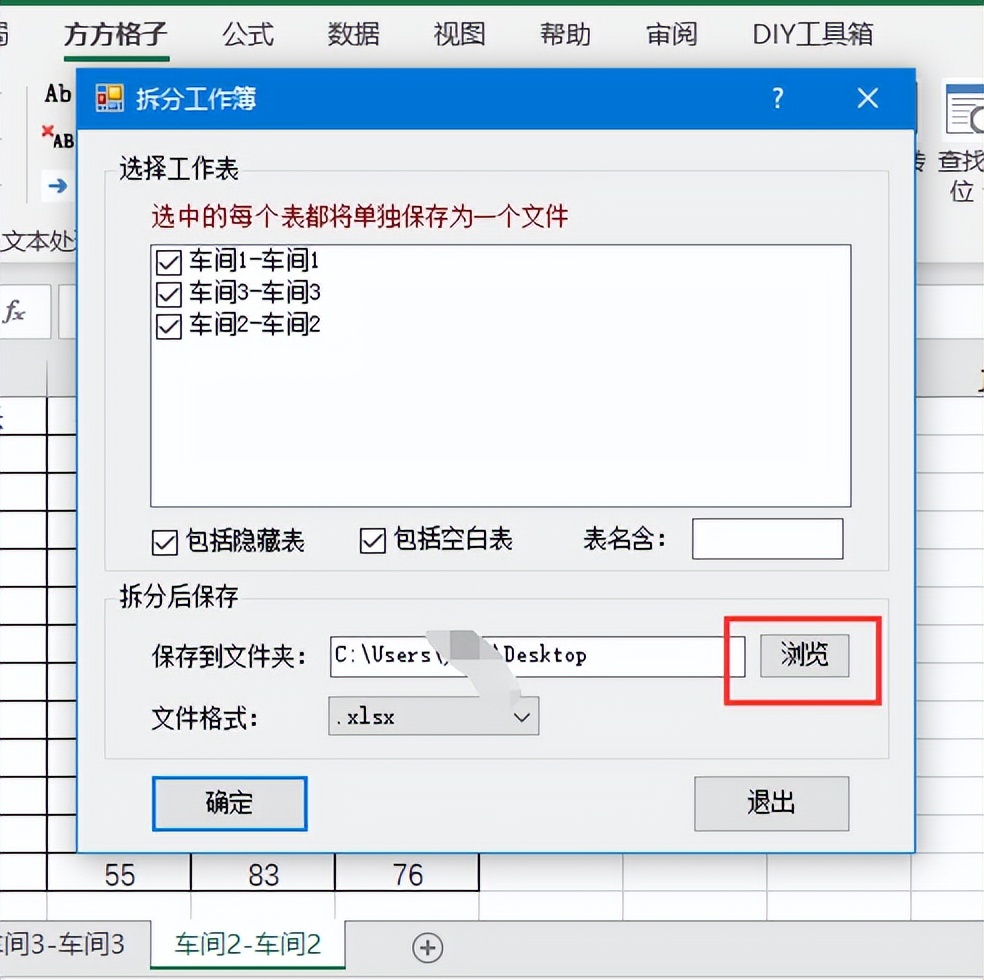Viewport: 984px width, 980px height.
Task: Open the DIY工具箱 ribbon tab
Action: tap(813, 34)
